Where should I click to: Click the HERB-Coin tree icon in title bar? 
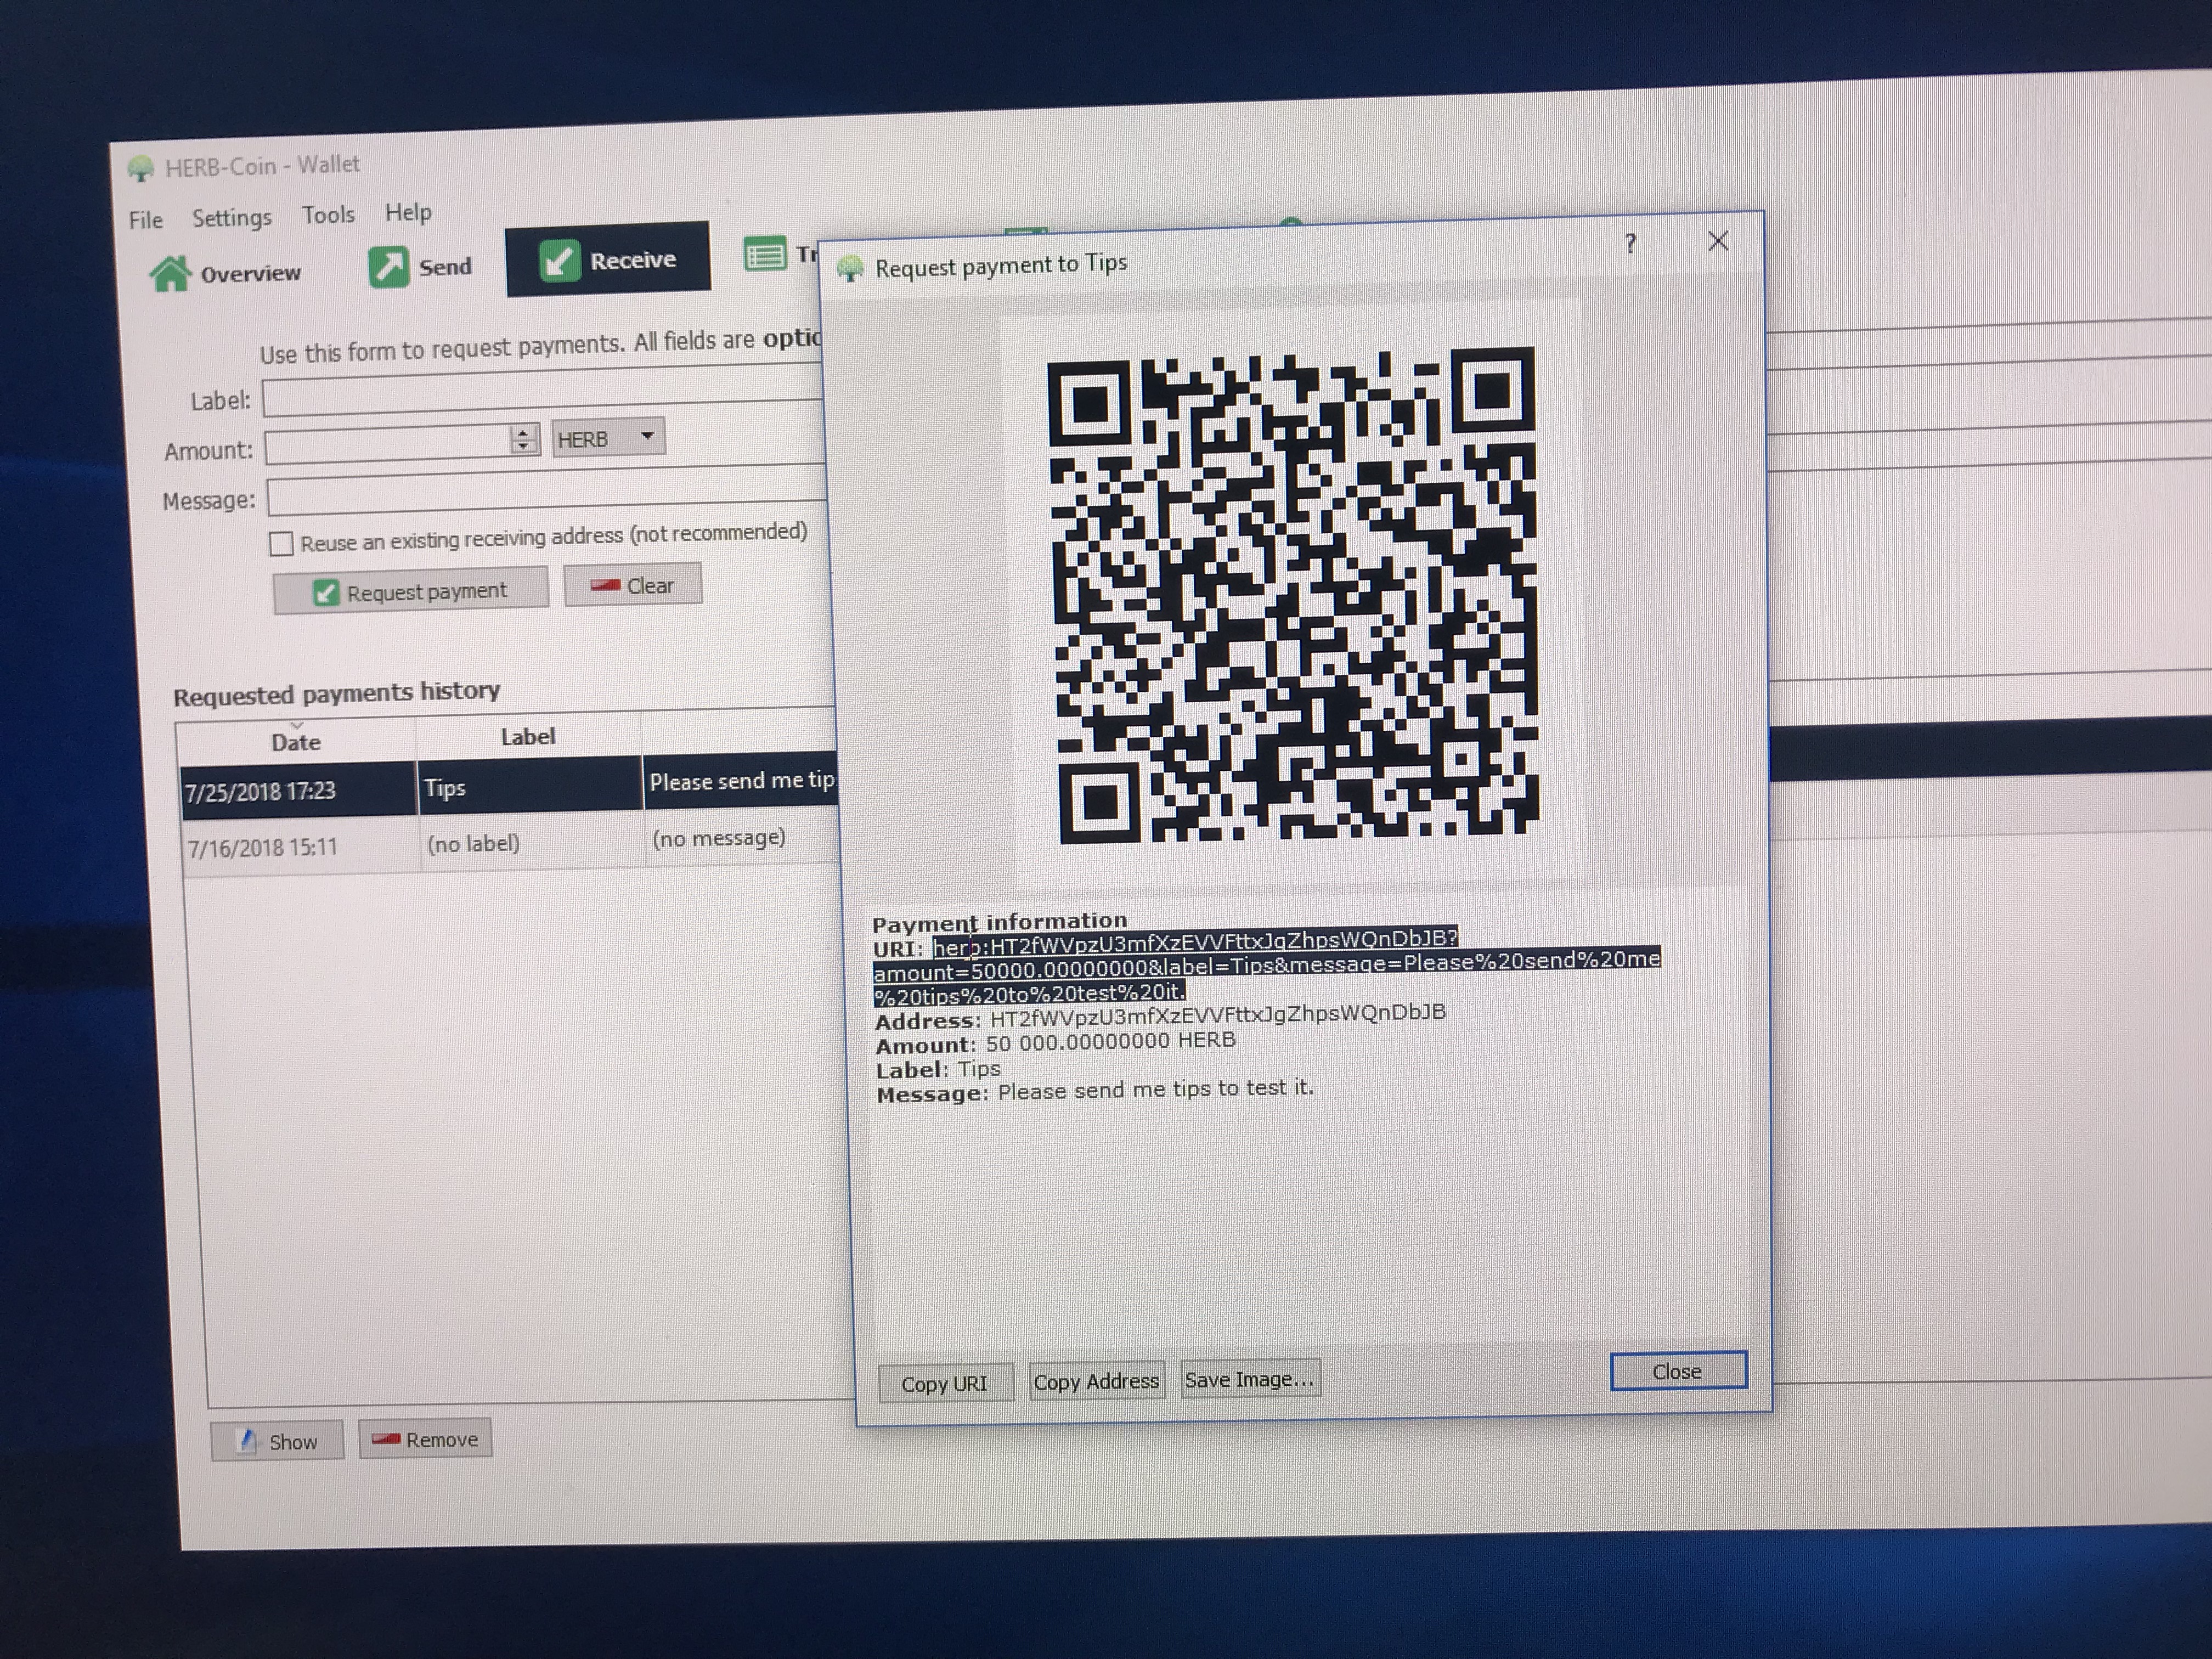(140, 168)
